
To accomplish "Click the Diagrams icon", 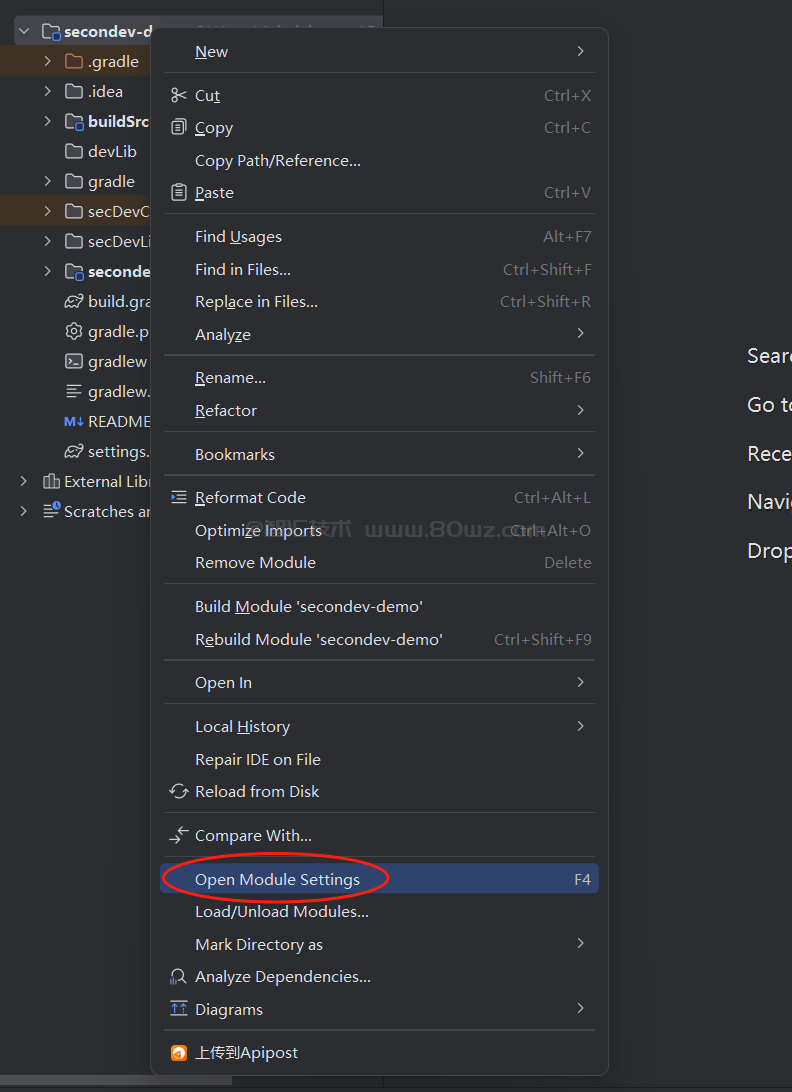I will pyautogui.click(x=179, y=1009).
